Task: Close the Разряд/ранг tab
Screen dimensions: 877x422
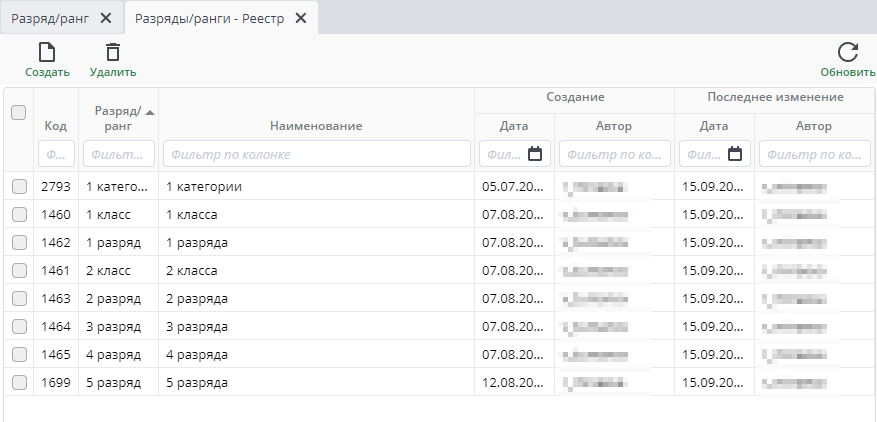Action: (106, 18)
